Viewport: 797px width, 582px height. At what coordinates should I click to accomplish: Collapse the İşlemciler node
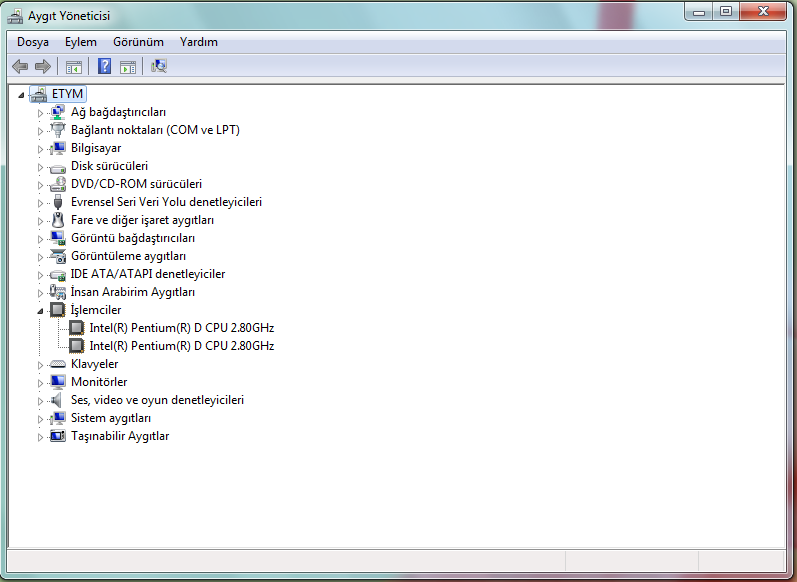tap(40, 311)
